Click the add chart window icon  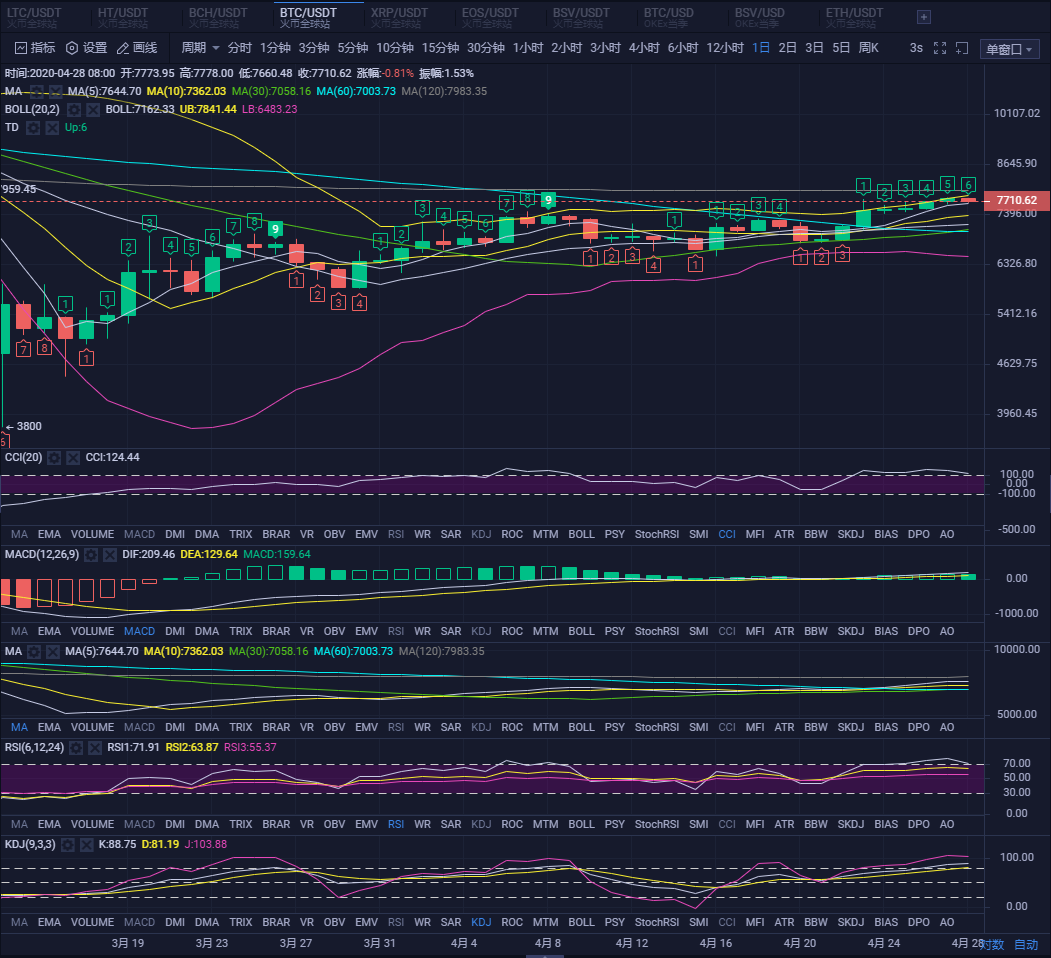pyautogui.click(x=962, y=47)
